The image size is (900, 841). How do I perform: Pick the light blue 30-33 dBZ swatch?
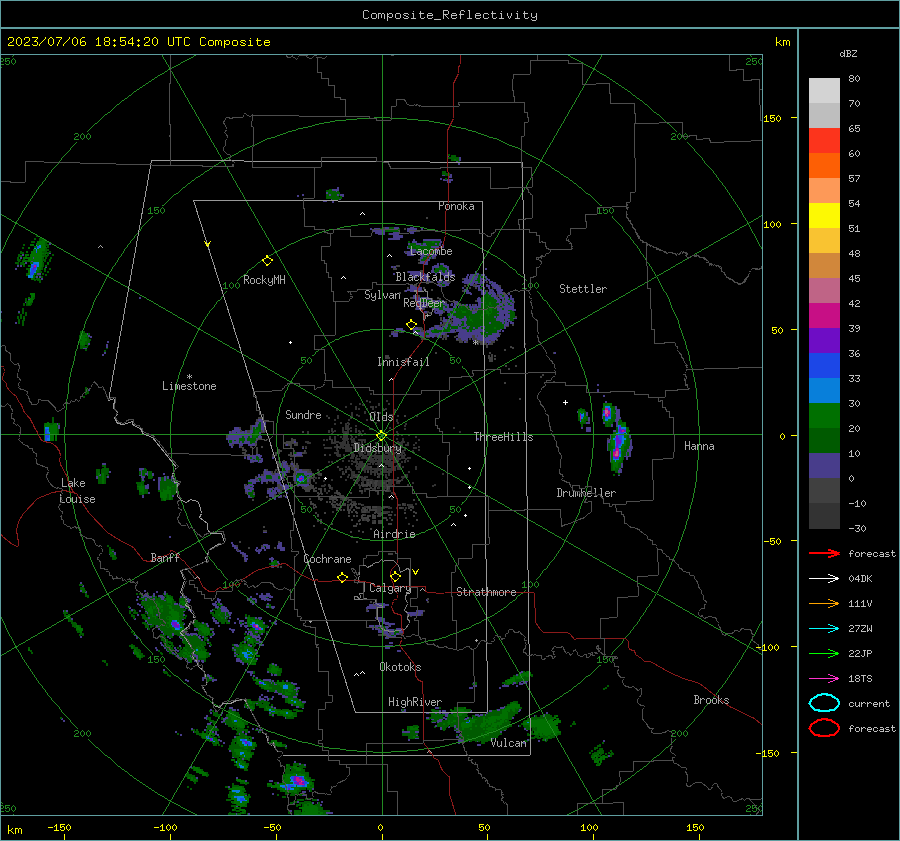tap(824, 391)
